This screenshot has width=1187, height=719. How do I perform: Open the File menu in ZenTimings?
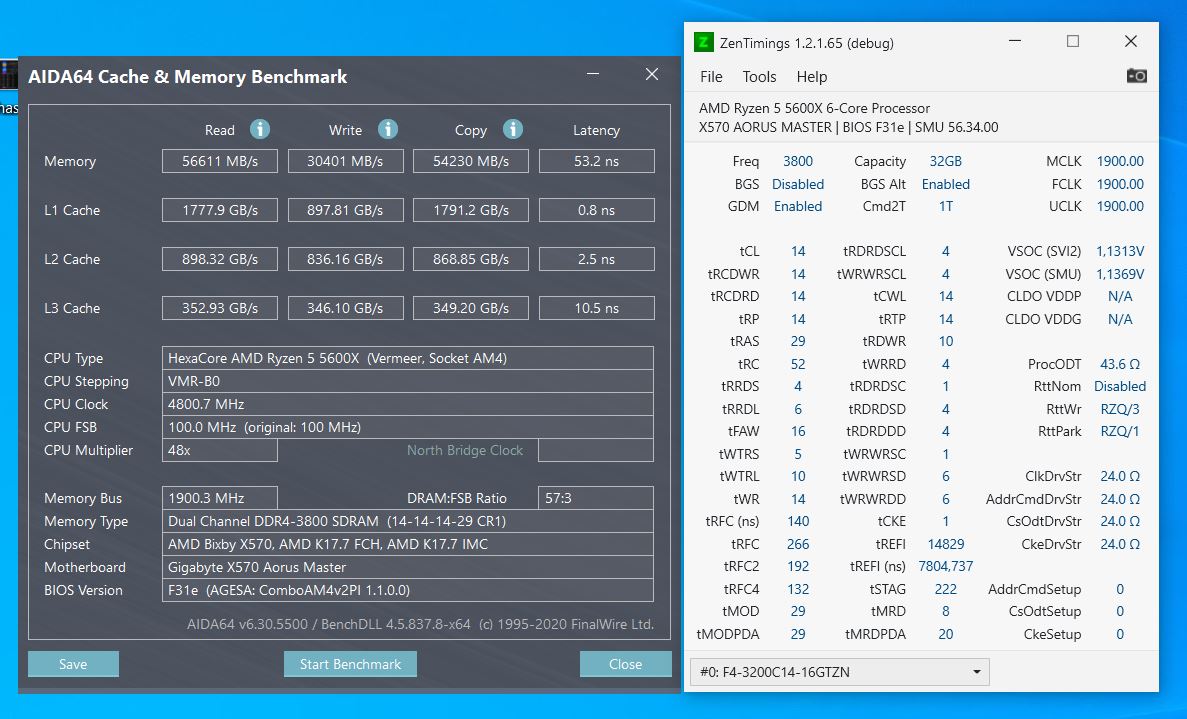point(711,76)
